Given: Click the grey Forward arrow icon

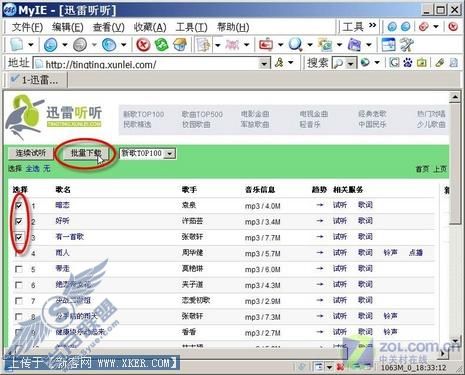Looking at the screenshot, I should coord(80,44).
